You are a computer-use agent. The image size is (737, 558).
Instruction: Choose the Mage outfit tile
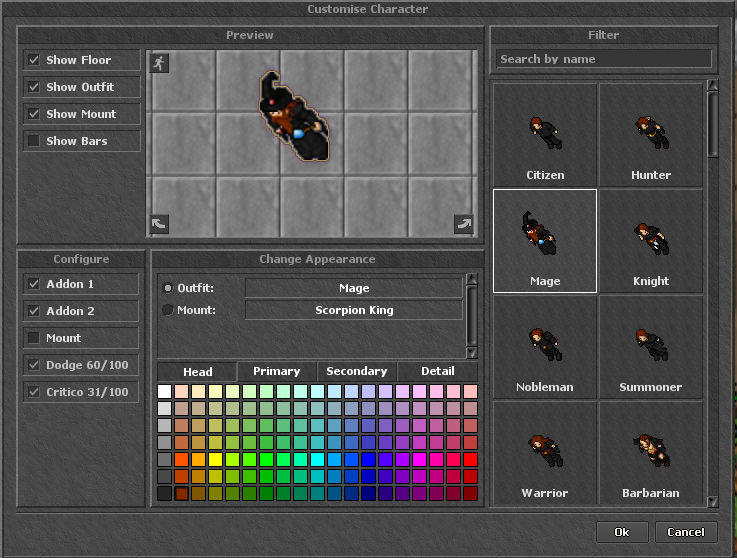(x=545, y=241)
